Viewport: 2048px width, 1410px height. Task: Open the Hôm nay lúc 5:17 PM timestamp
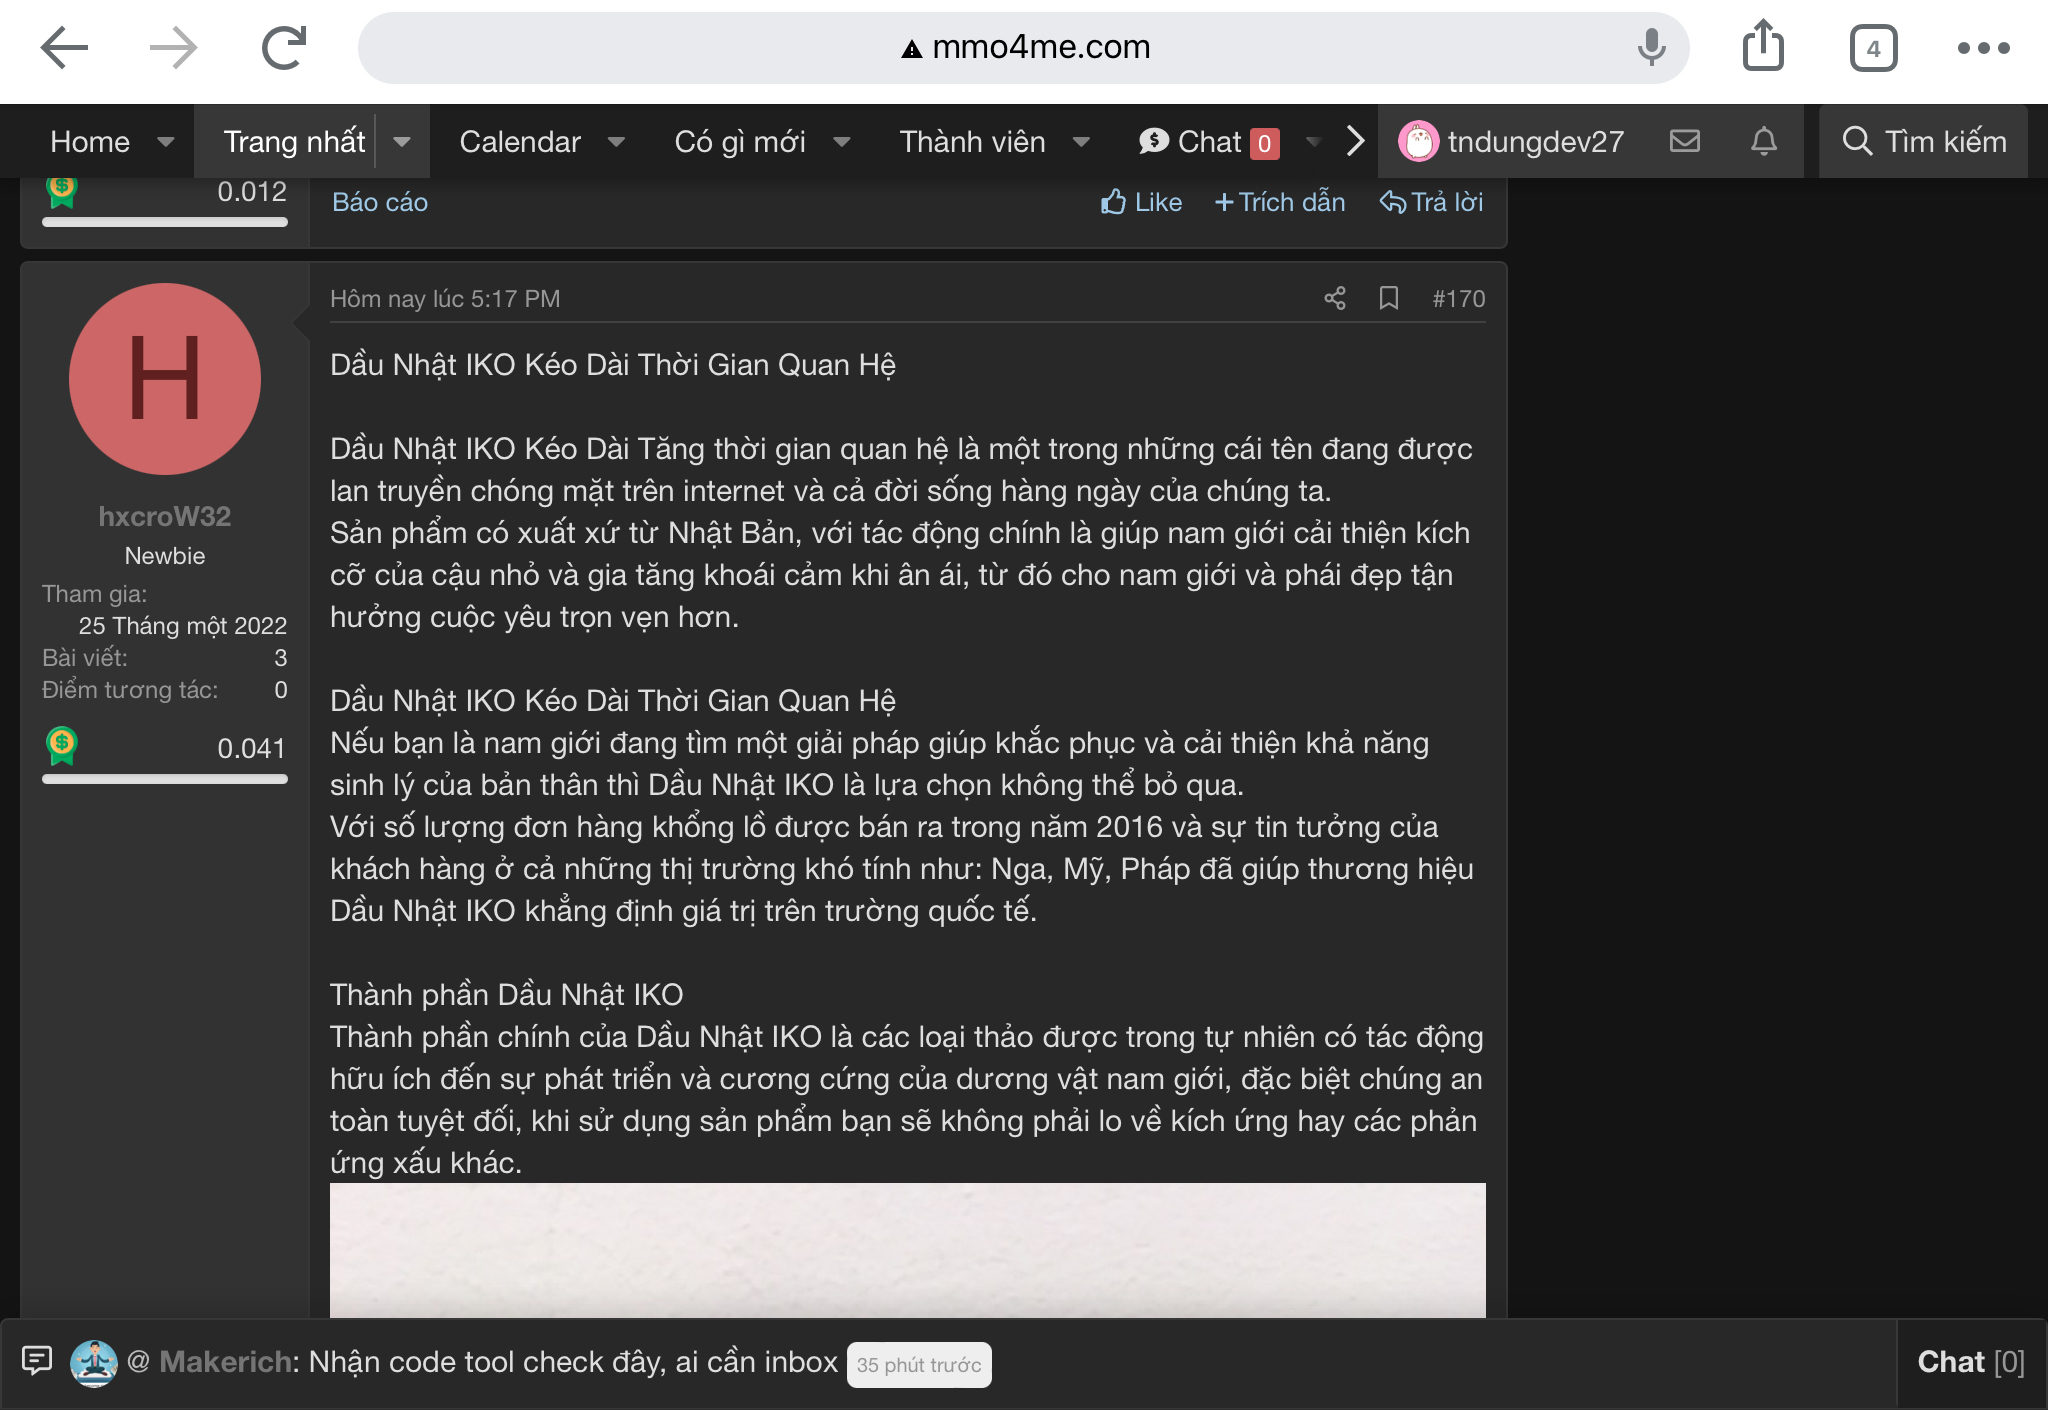tap(445, 299)
